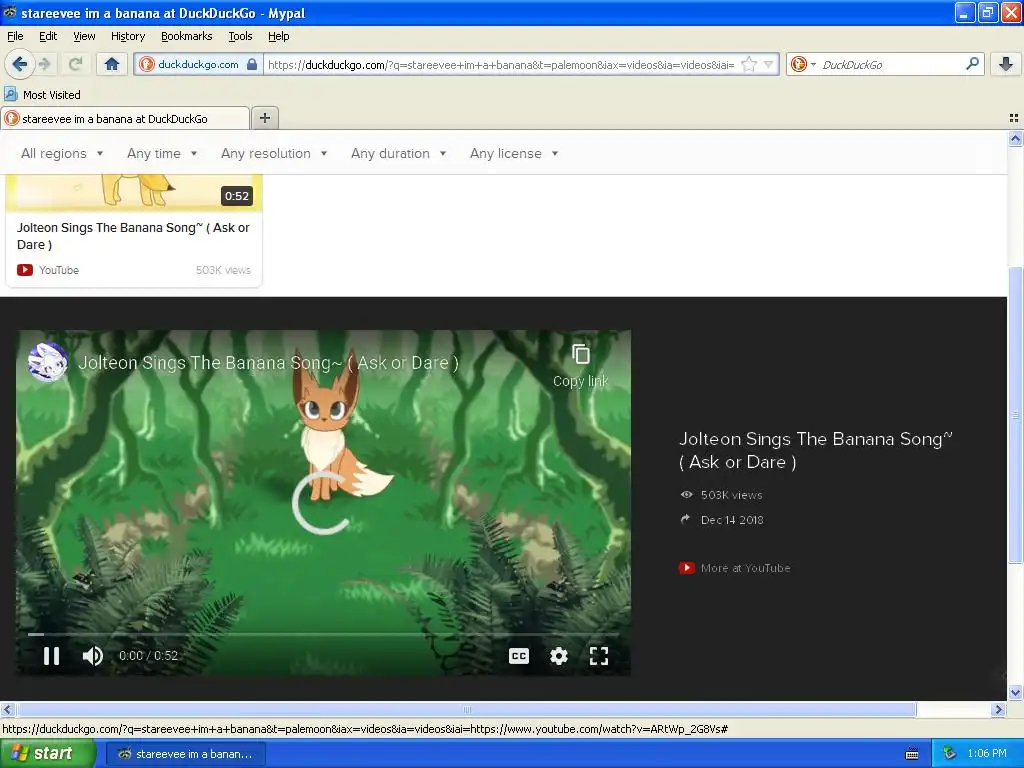1024x768 pixels.
Task: Click the DuckDuckGo search box
Action: coord(889,64)
